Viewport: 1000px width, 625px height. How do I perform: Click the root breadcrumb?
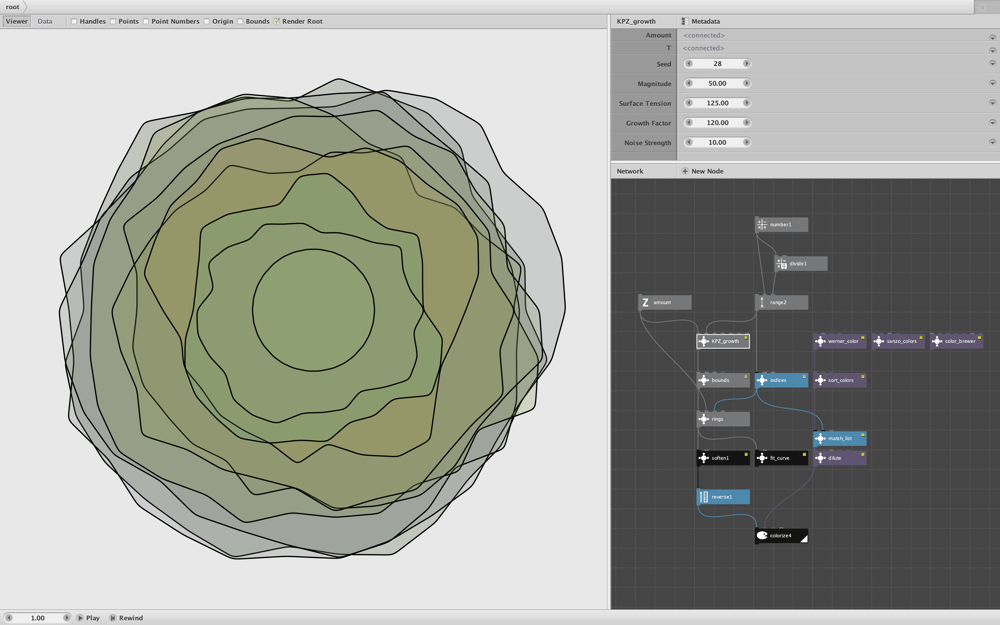point(13,7)
